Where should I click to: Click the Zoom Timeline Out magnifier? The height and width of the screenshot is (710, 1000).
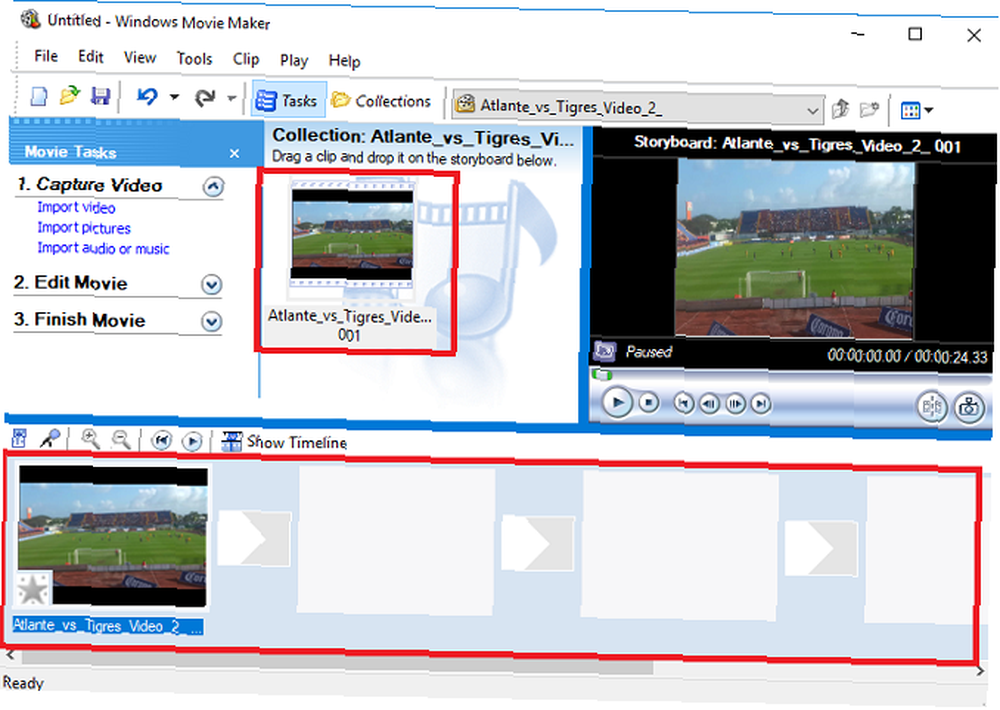121,440
